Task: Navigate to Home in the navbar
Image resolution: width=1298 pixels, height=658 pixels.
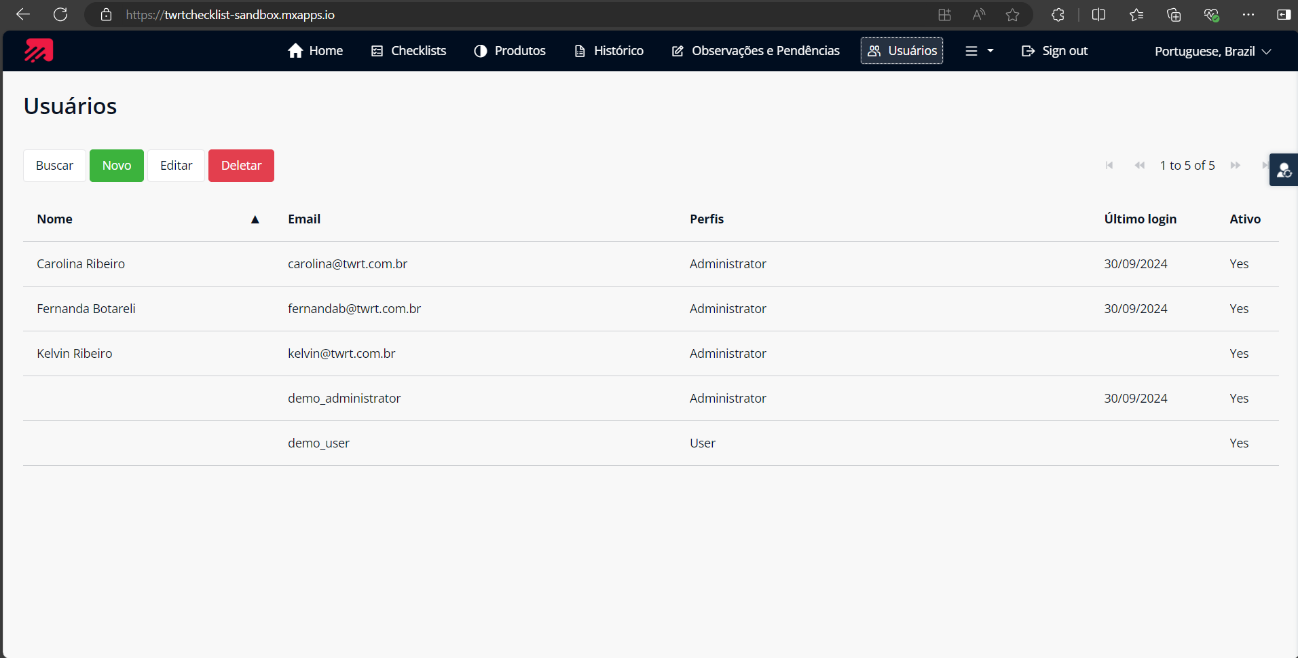Action: (x=315, y=51)
